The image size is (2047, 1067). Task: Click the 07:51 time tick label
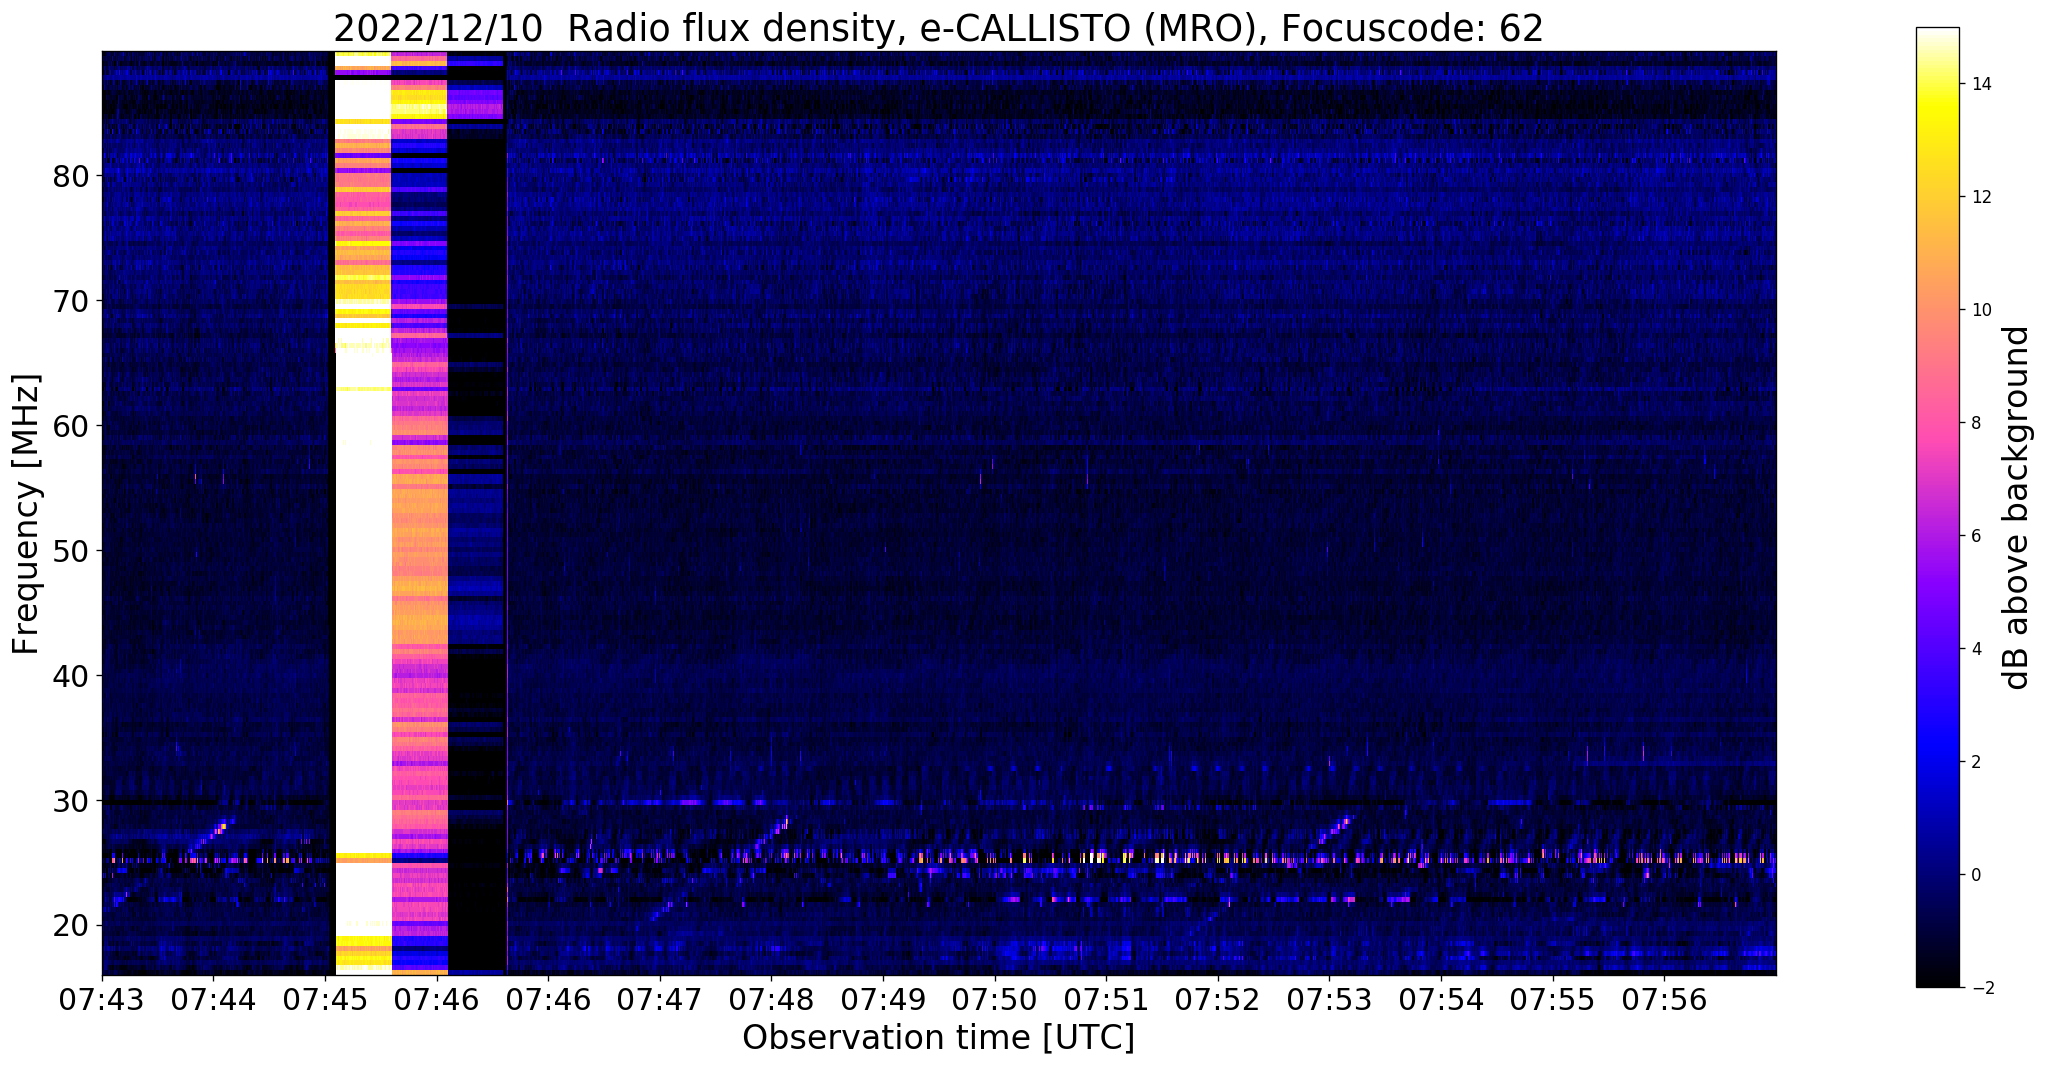click(x=1106, y=998)
